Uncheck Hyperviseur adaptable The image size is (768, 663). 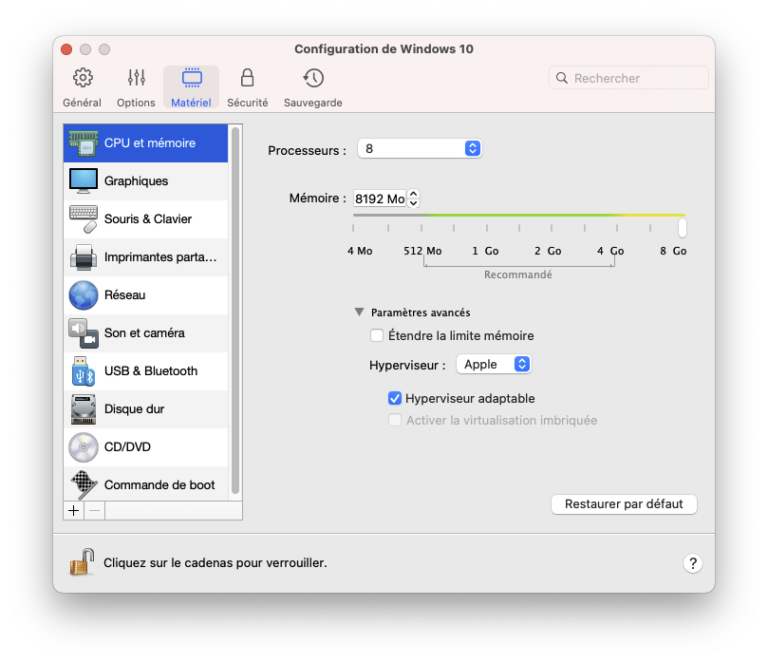[x=394, y=398]
